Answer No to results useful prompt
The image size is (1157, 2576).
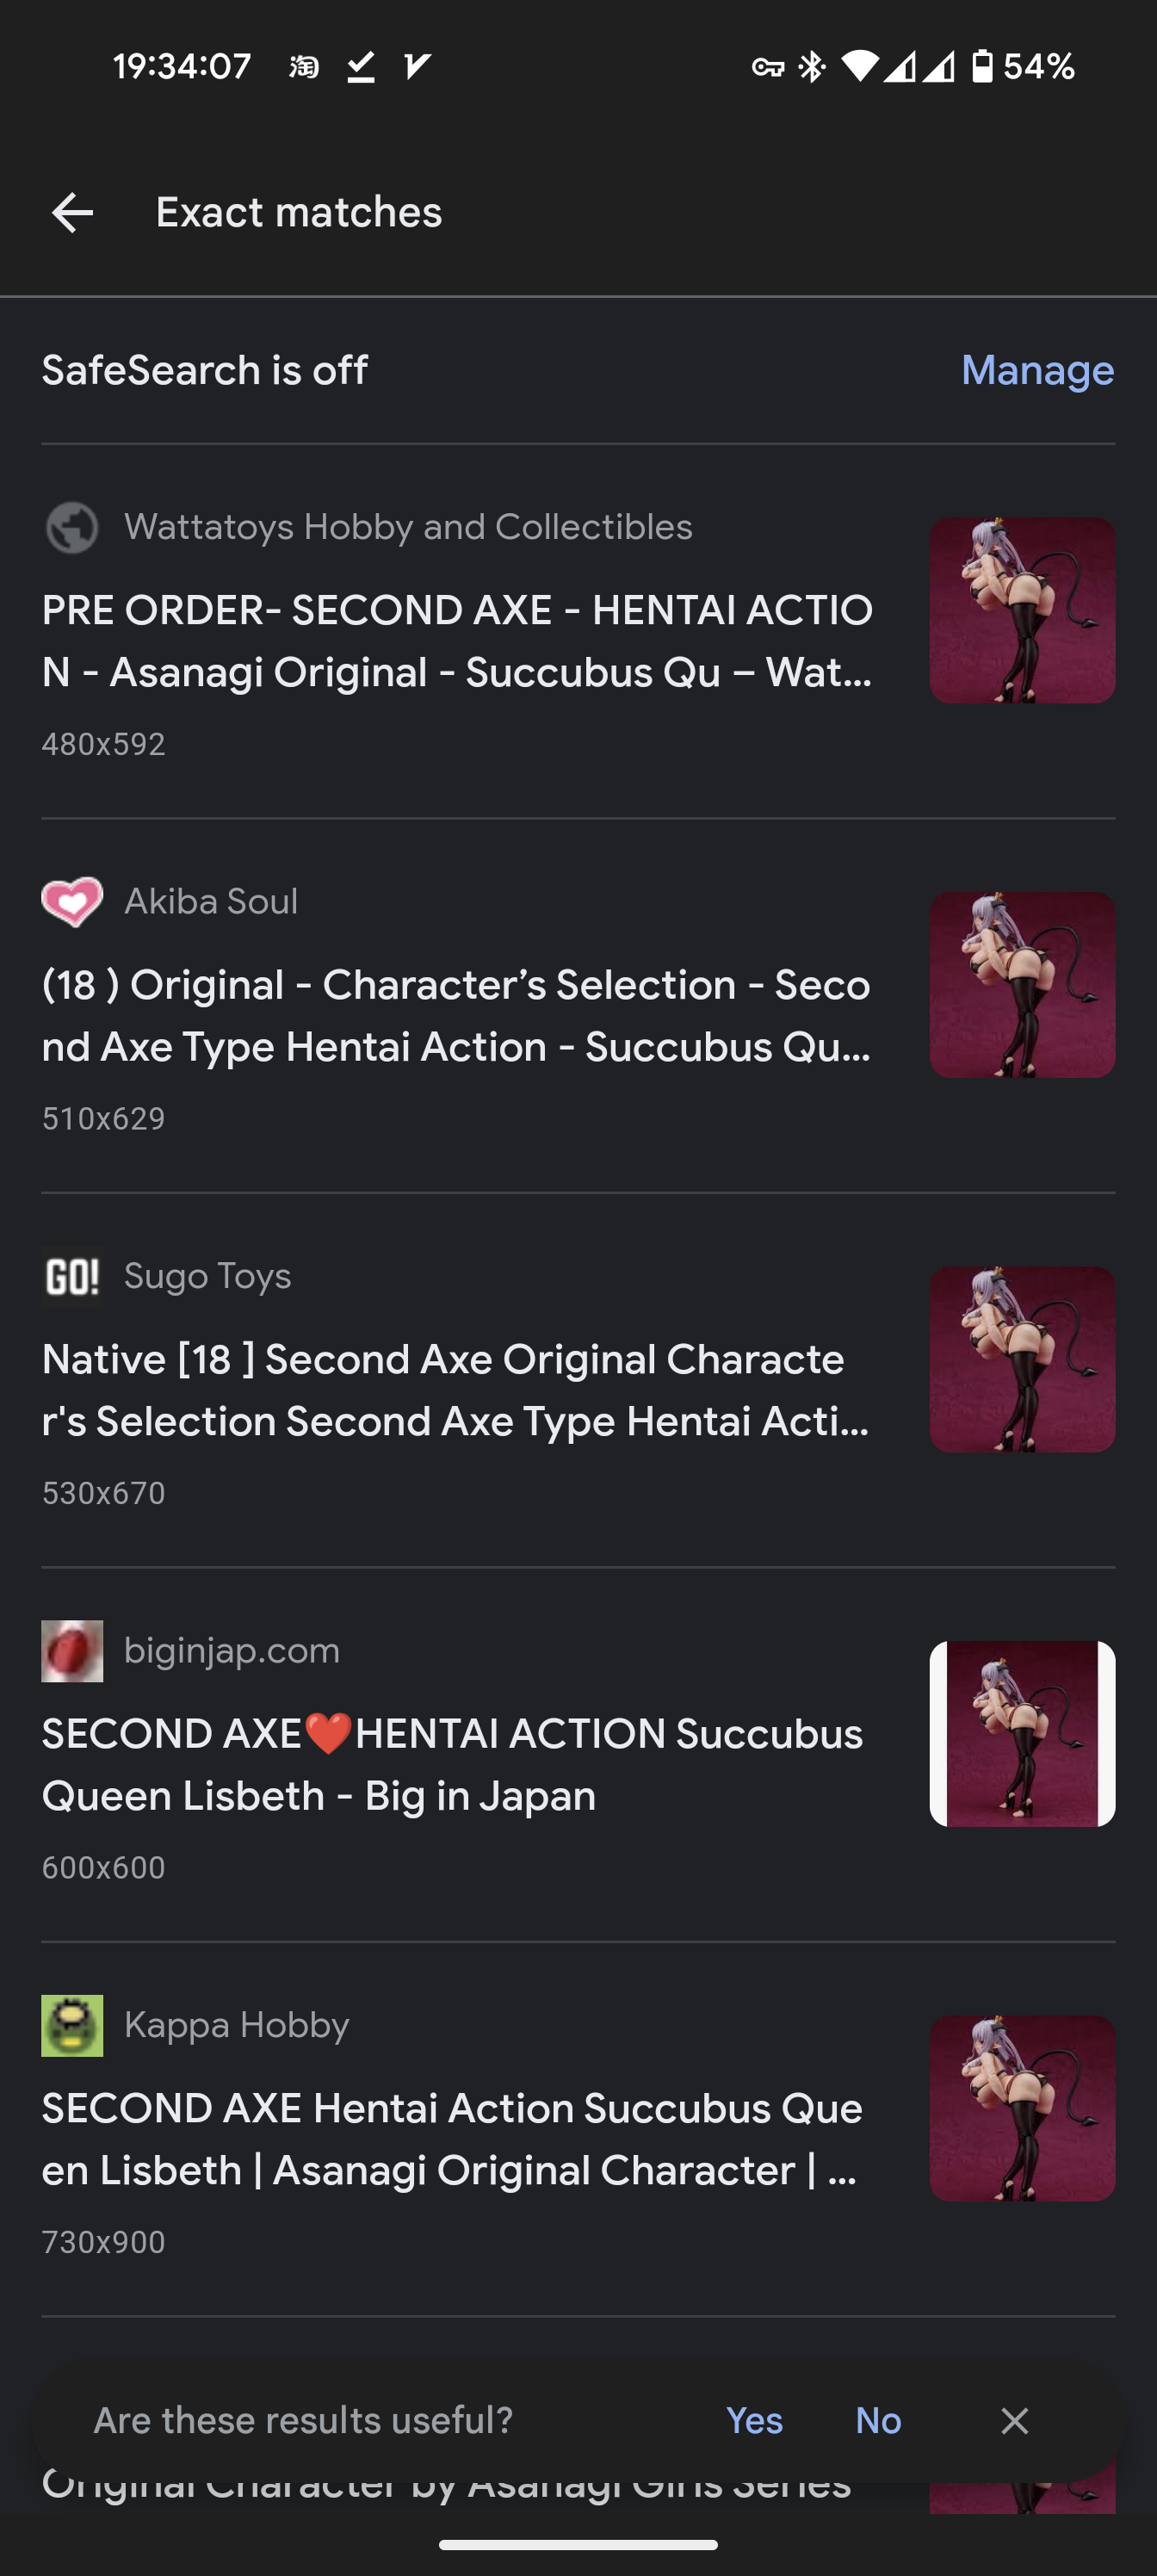[x=878, y=2420]
